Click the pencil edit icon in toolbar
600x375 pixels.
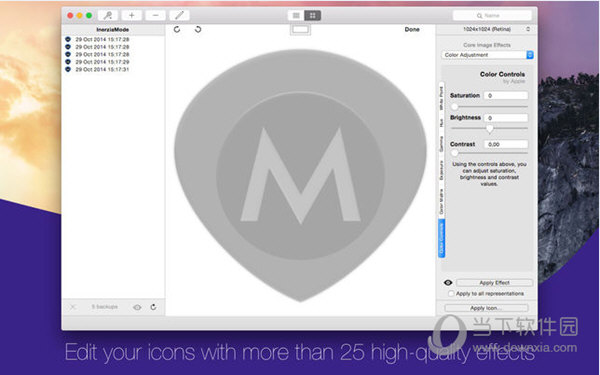point(179,15)
